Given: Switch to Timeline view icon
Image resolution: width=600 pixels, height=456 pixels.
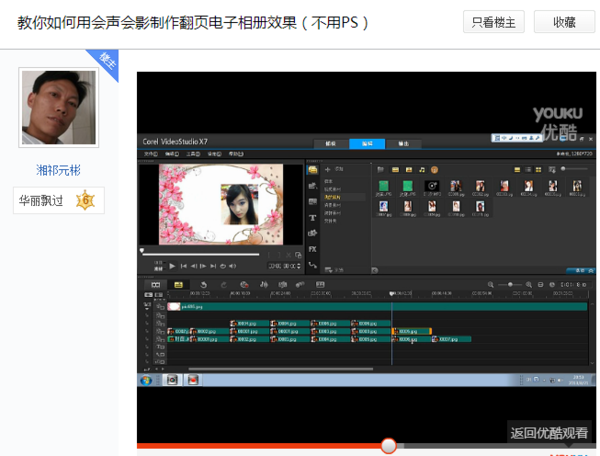Looking at the screenshot, I should (178, 285).
